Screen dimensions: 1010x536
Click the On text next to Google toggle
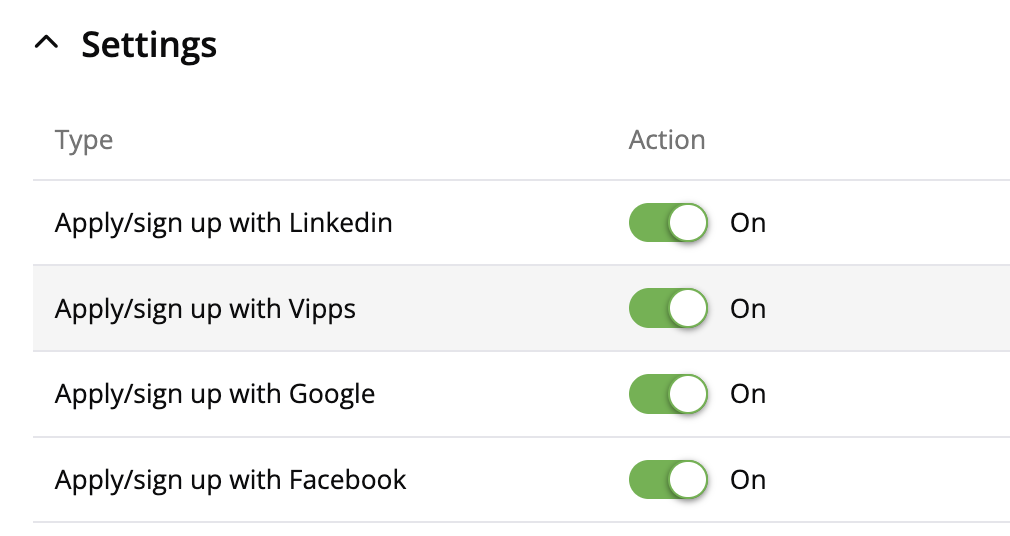point(748,394)
